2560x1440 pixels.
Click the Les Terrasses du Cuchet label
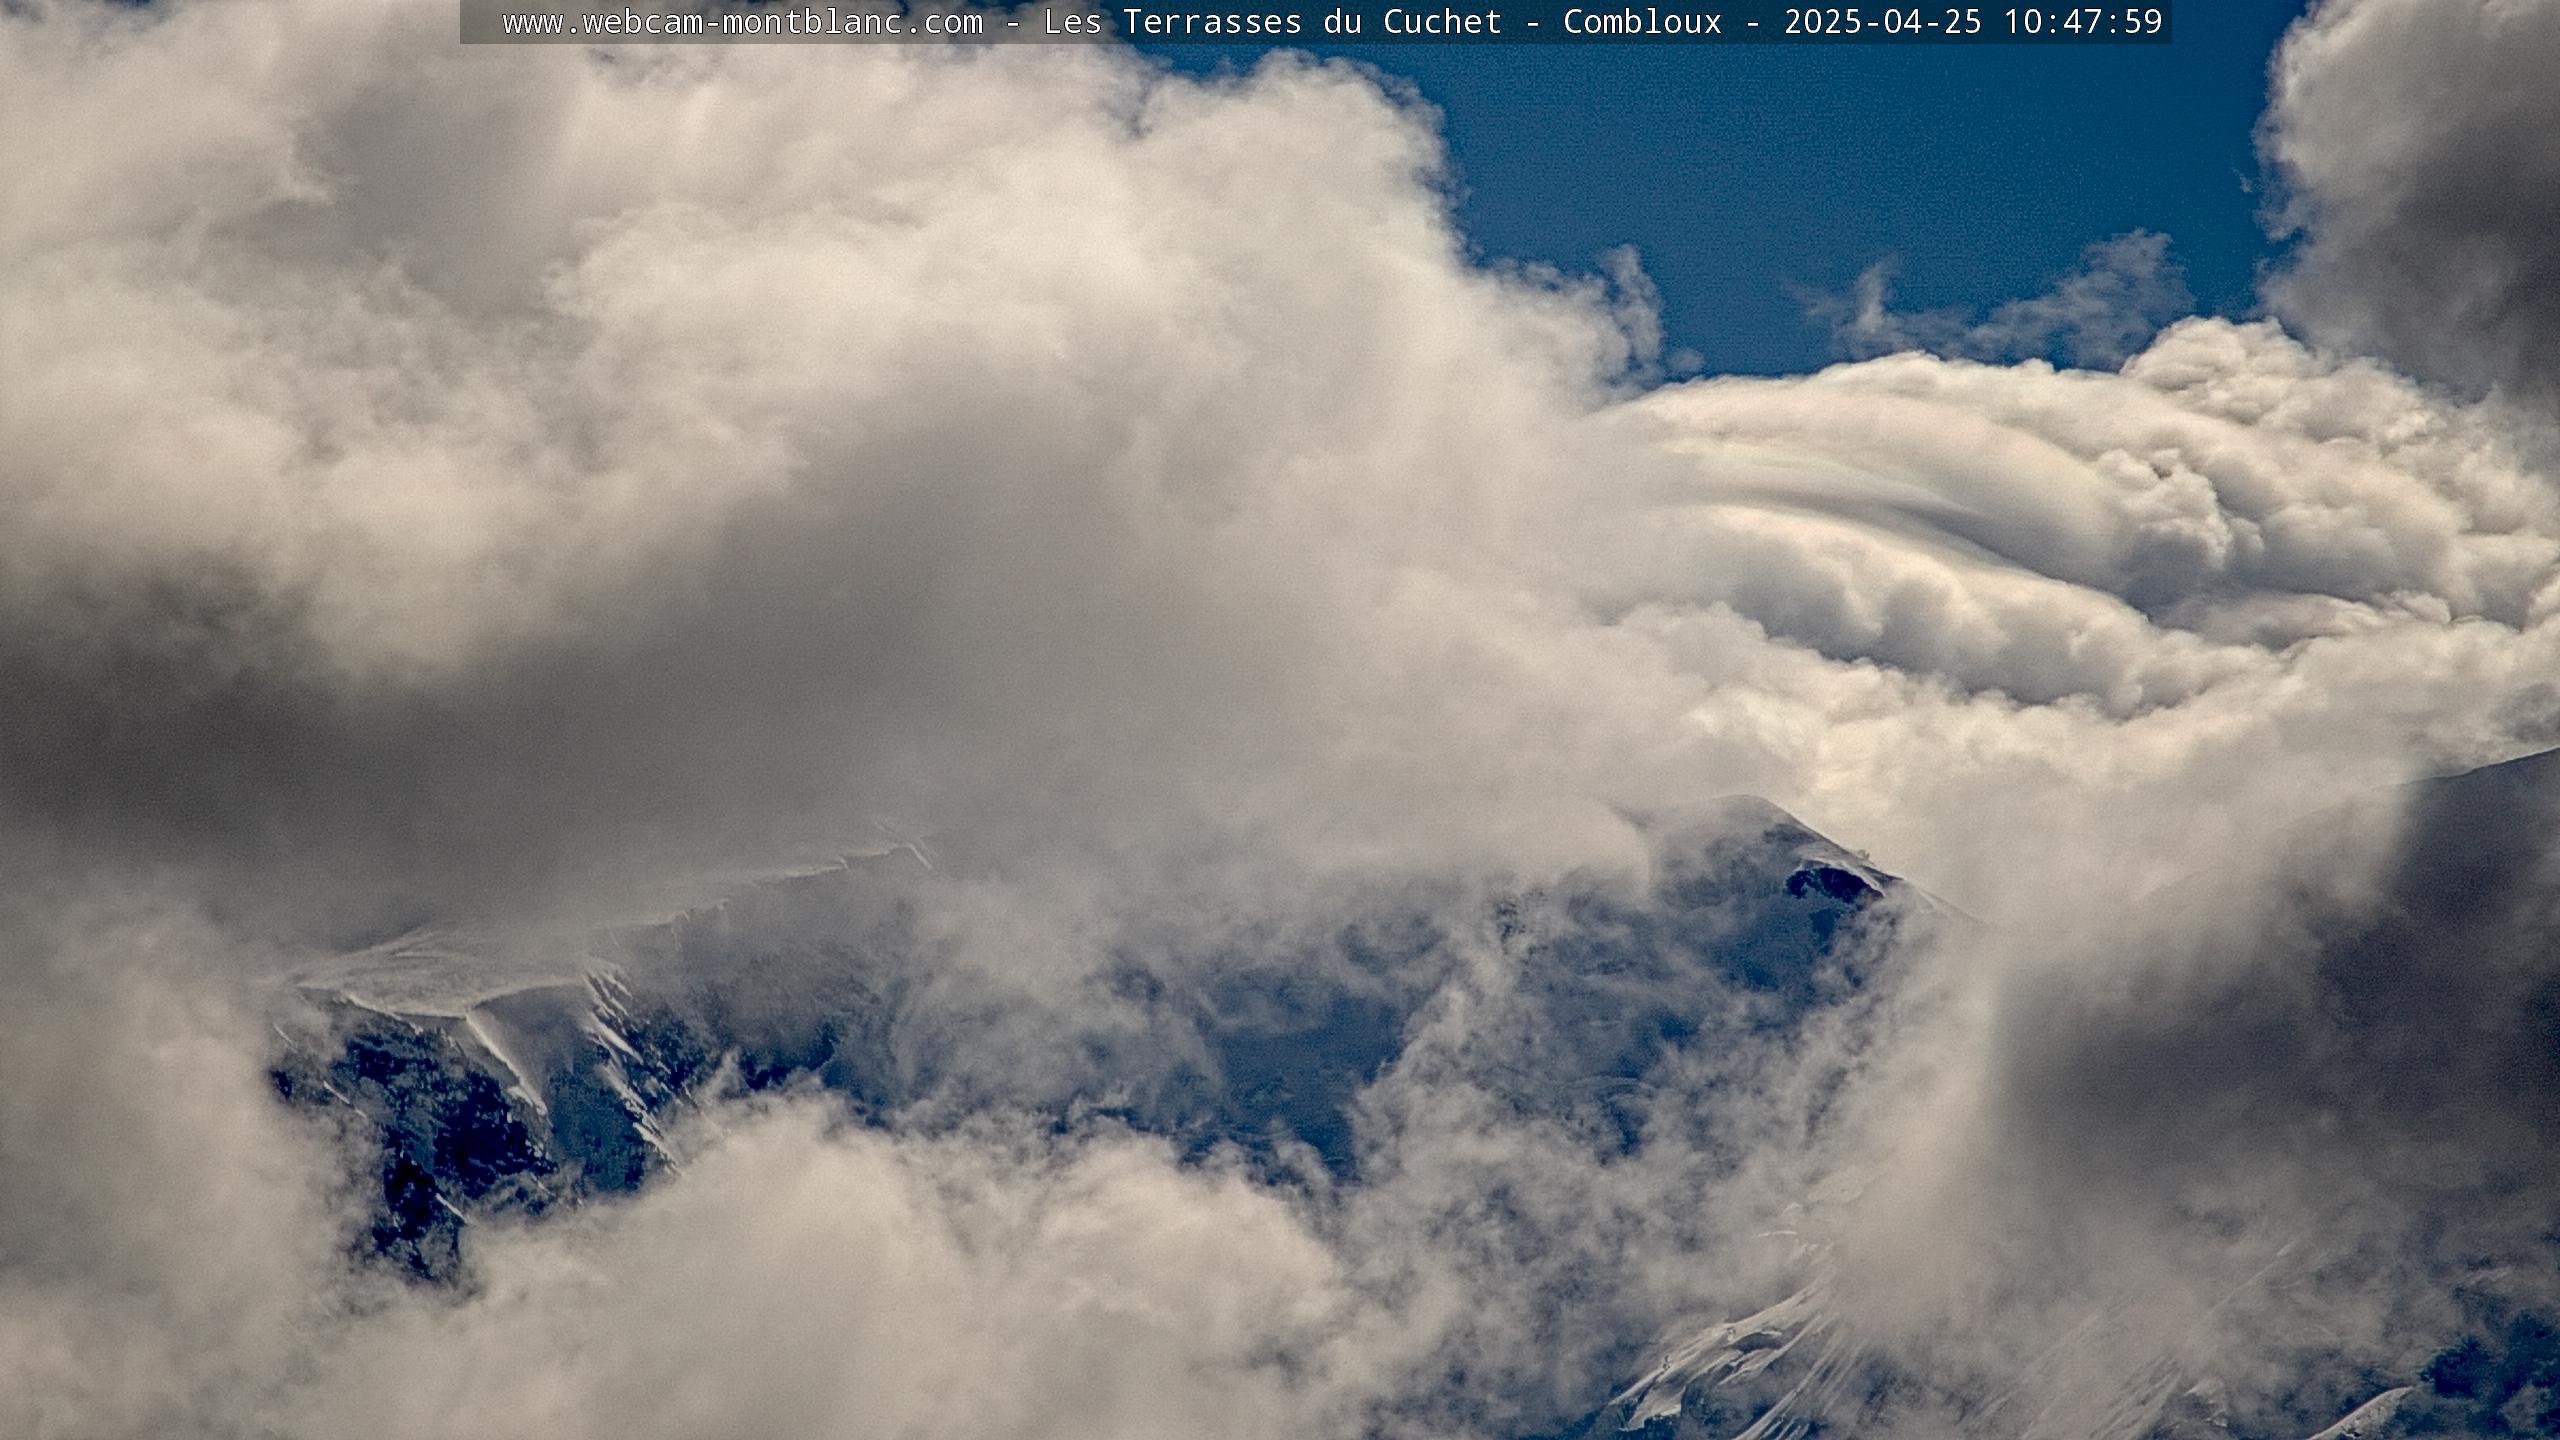pos(1272,22)
